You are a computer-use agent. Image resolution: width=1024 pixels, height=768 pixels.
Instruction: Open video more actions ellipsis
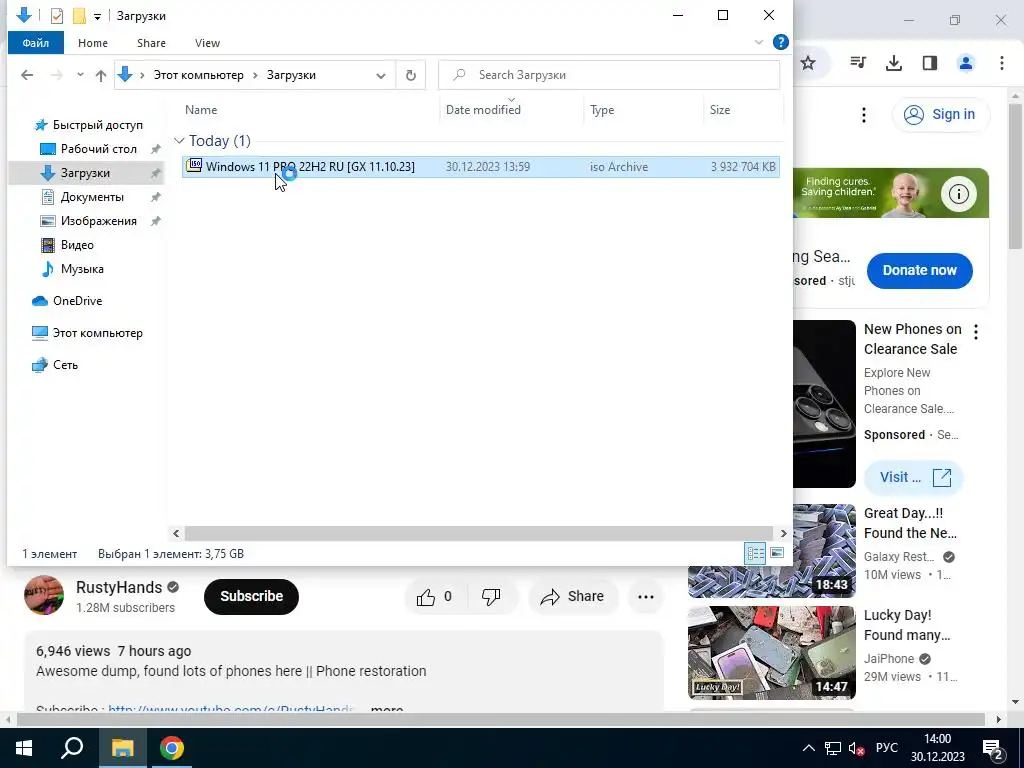[x=646, y=596]
